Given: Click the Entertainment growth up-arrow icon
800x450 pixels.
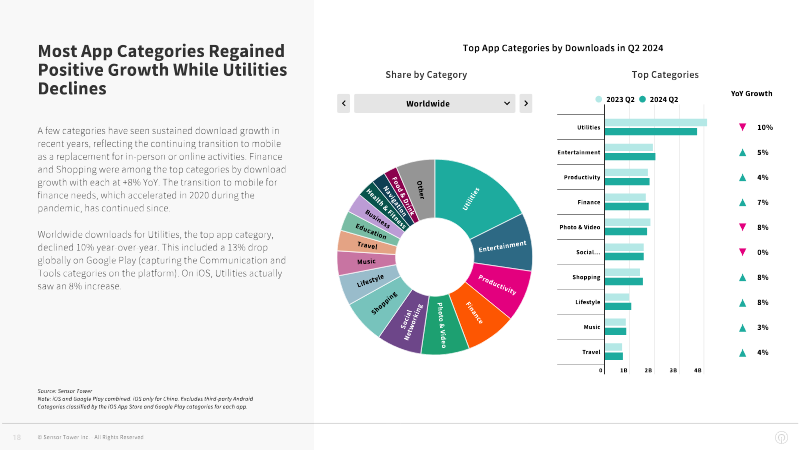Looking at the screenshot, I should pos(742,152).
